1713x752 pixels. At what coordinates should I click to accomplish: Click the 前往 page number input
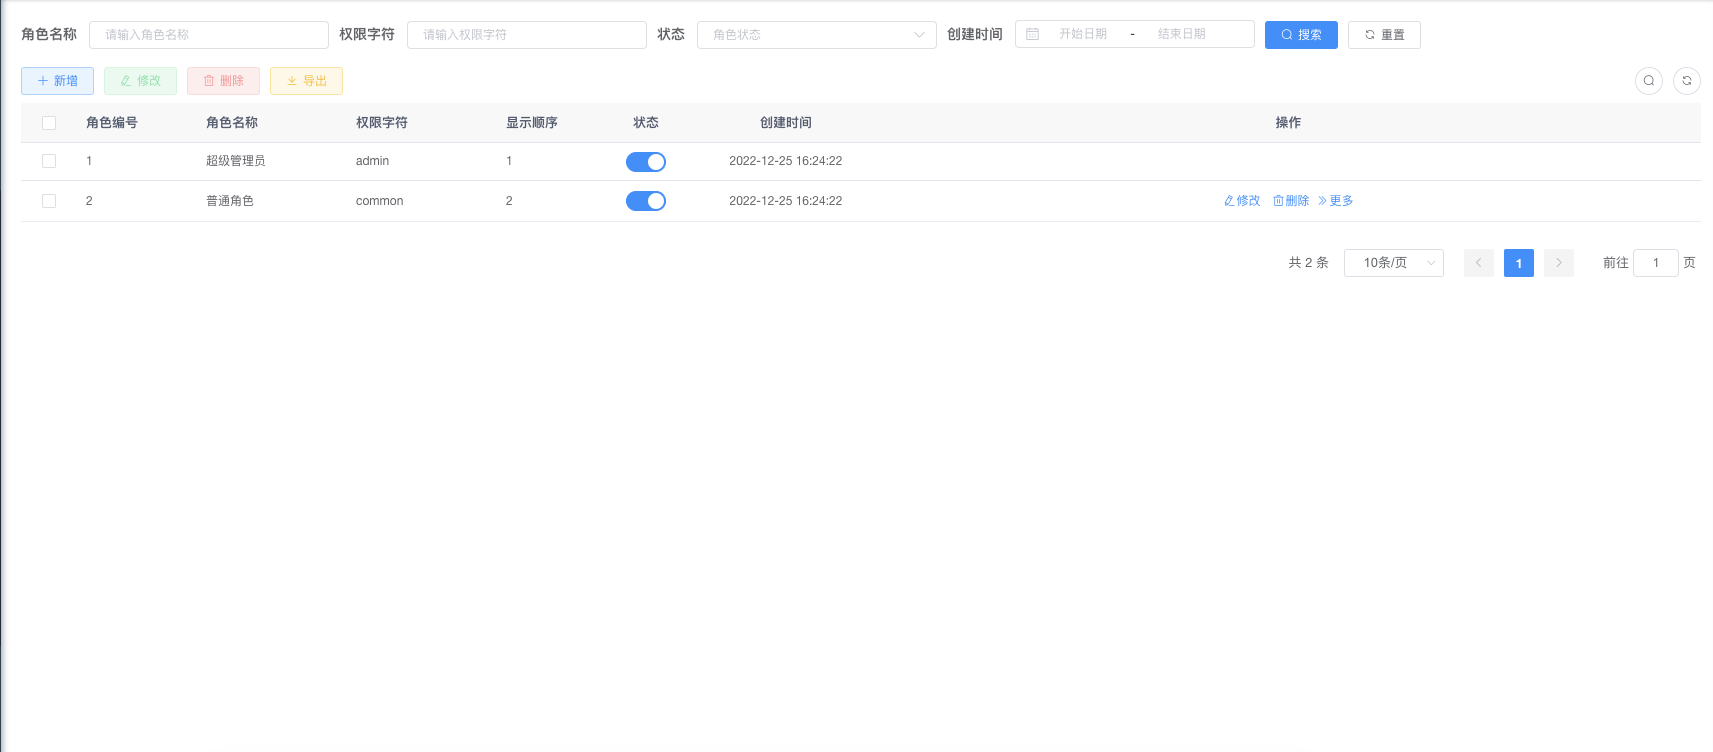(1656, 263)
